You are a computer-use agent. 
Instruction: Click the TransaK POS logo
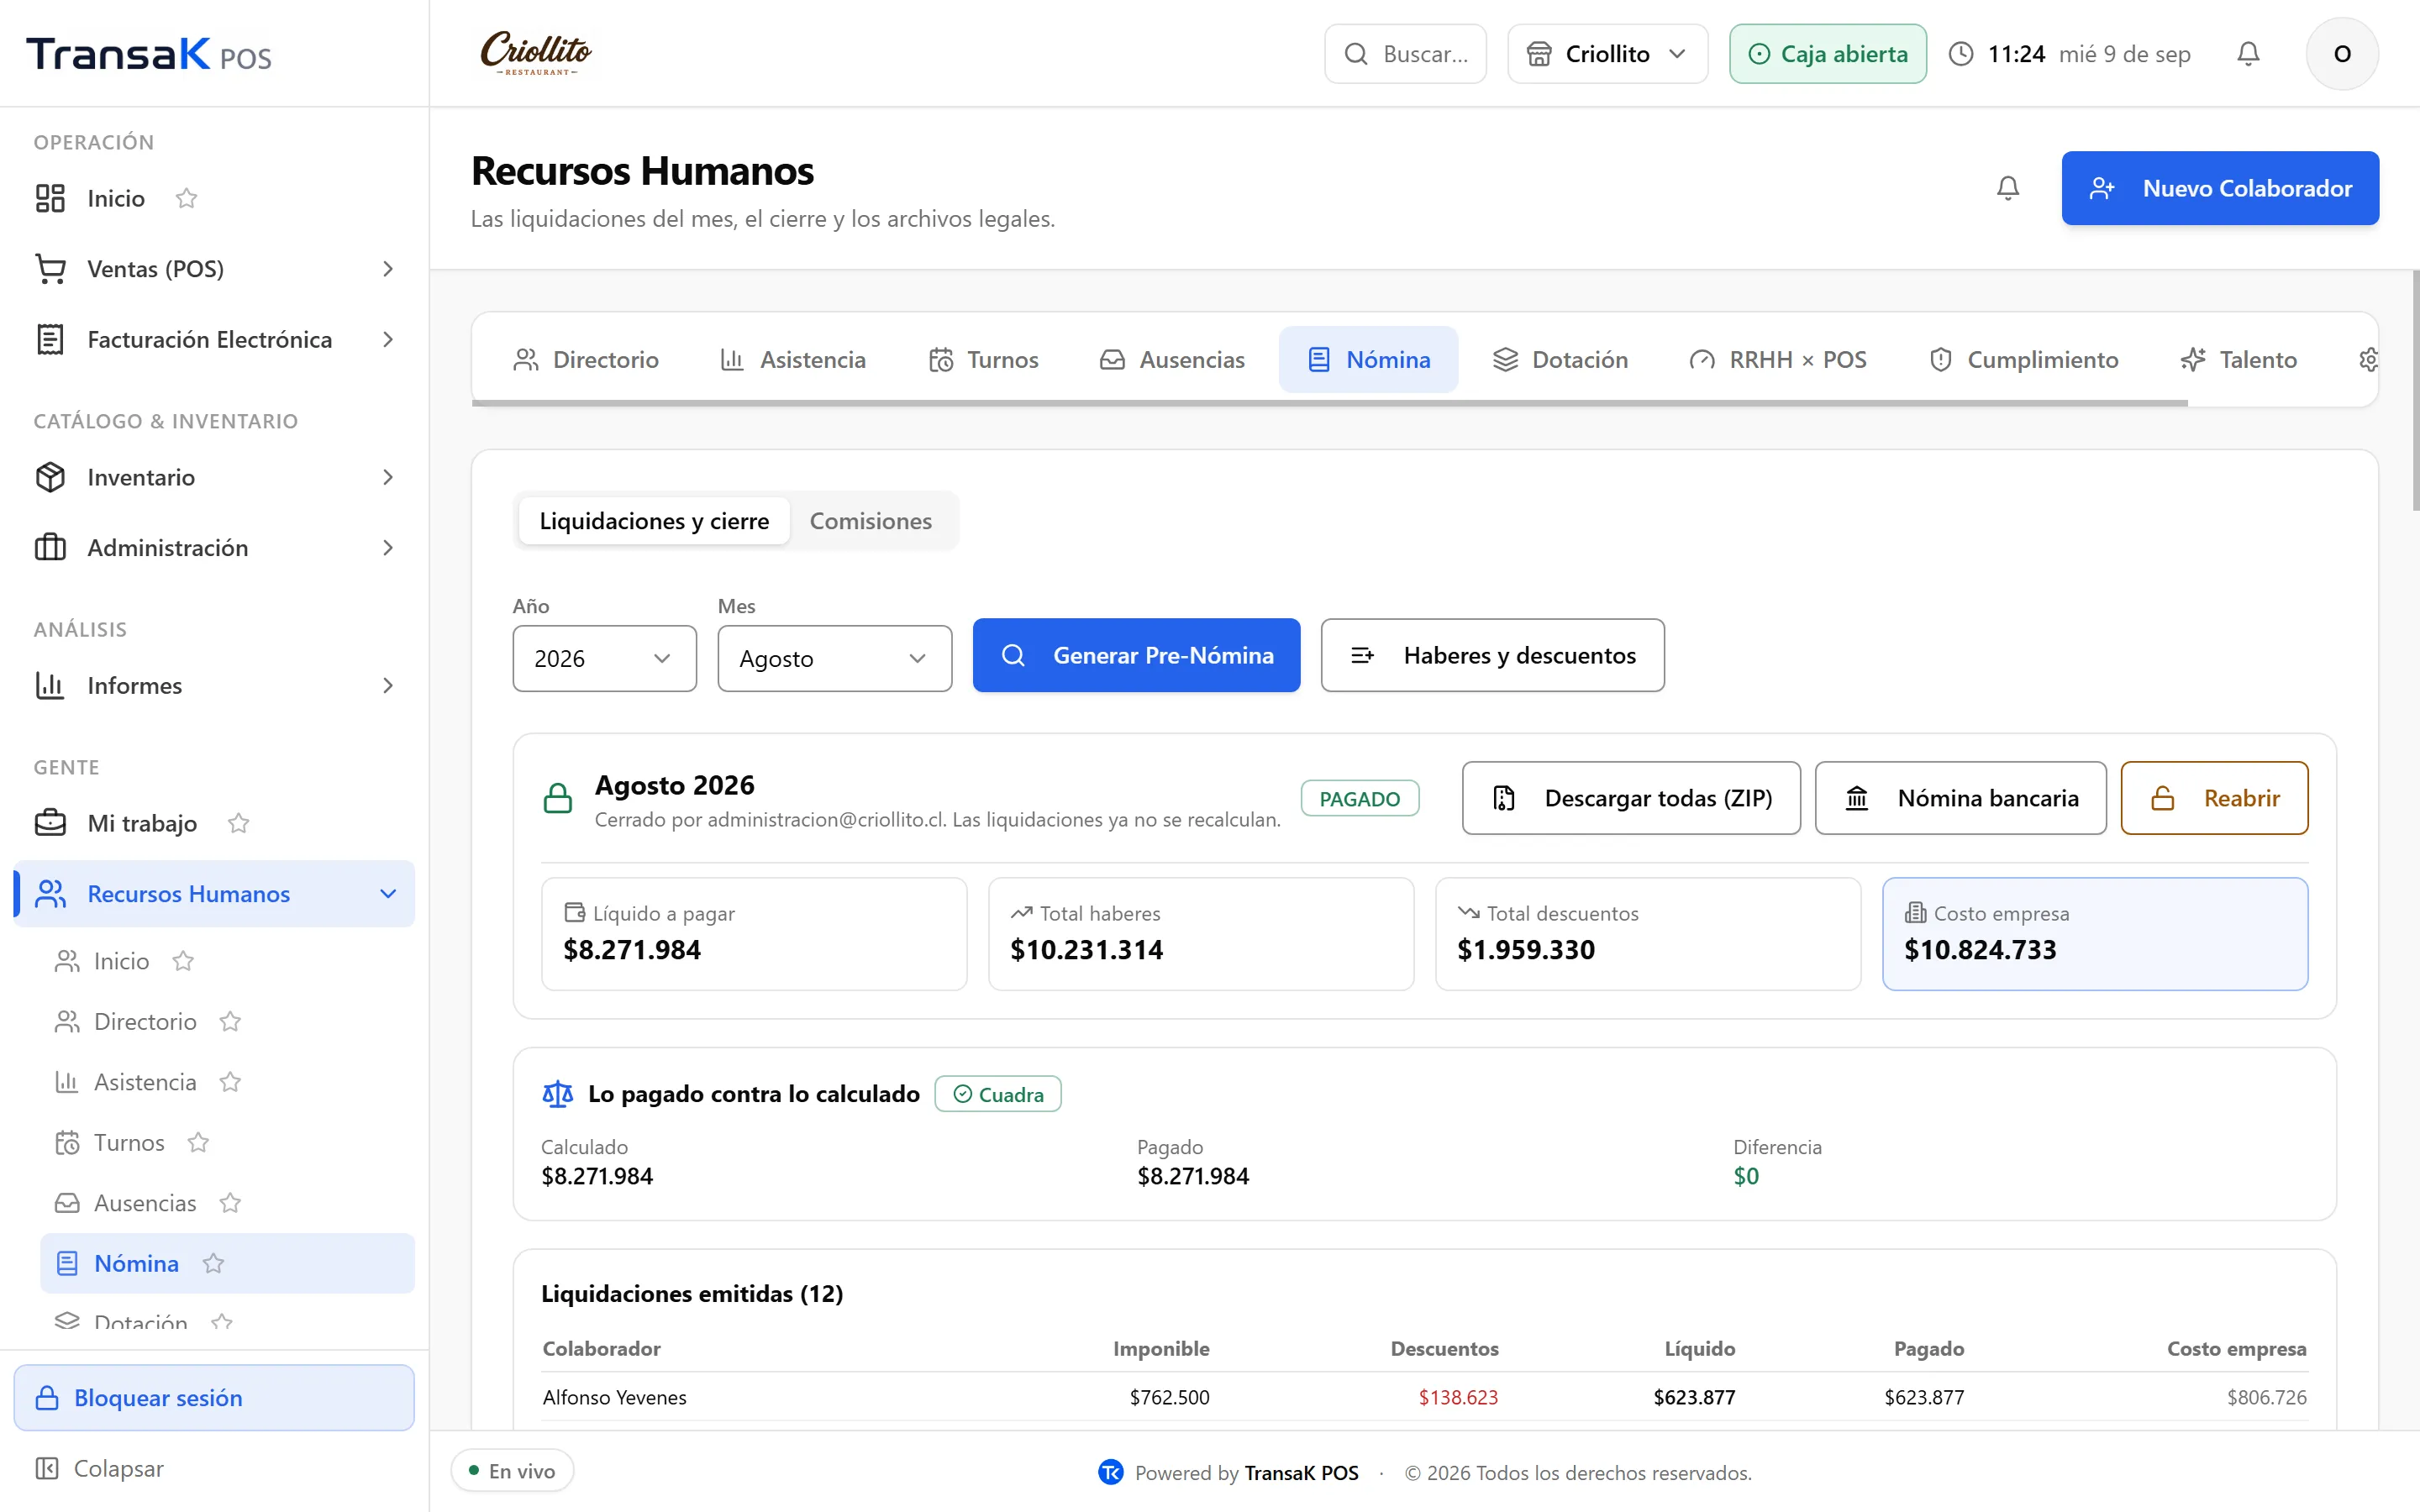149,54
